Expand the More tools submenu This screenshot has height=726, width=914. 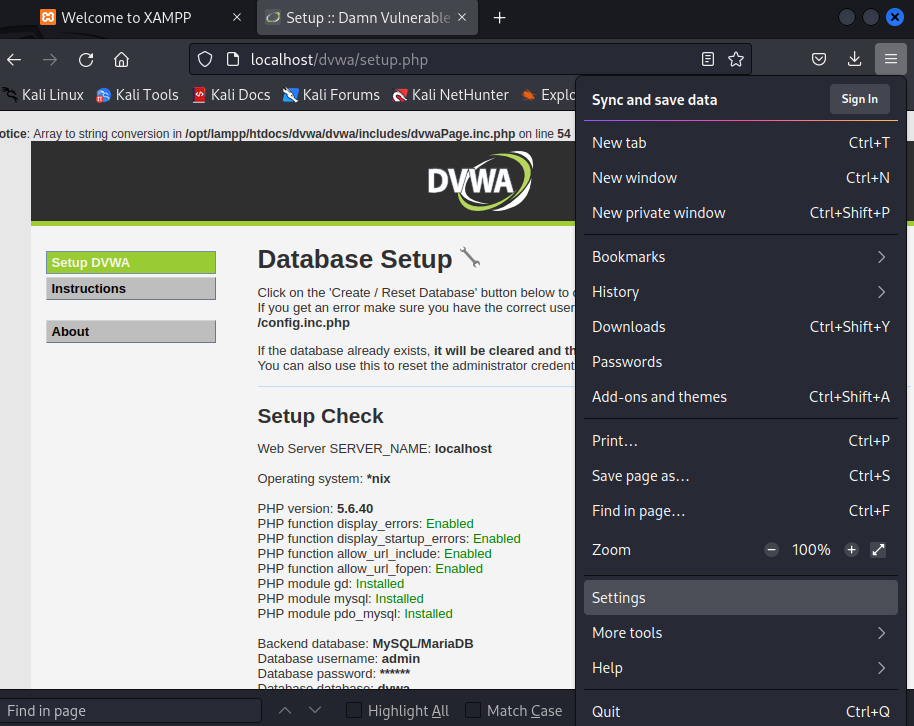coord(740,633)
